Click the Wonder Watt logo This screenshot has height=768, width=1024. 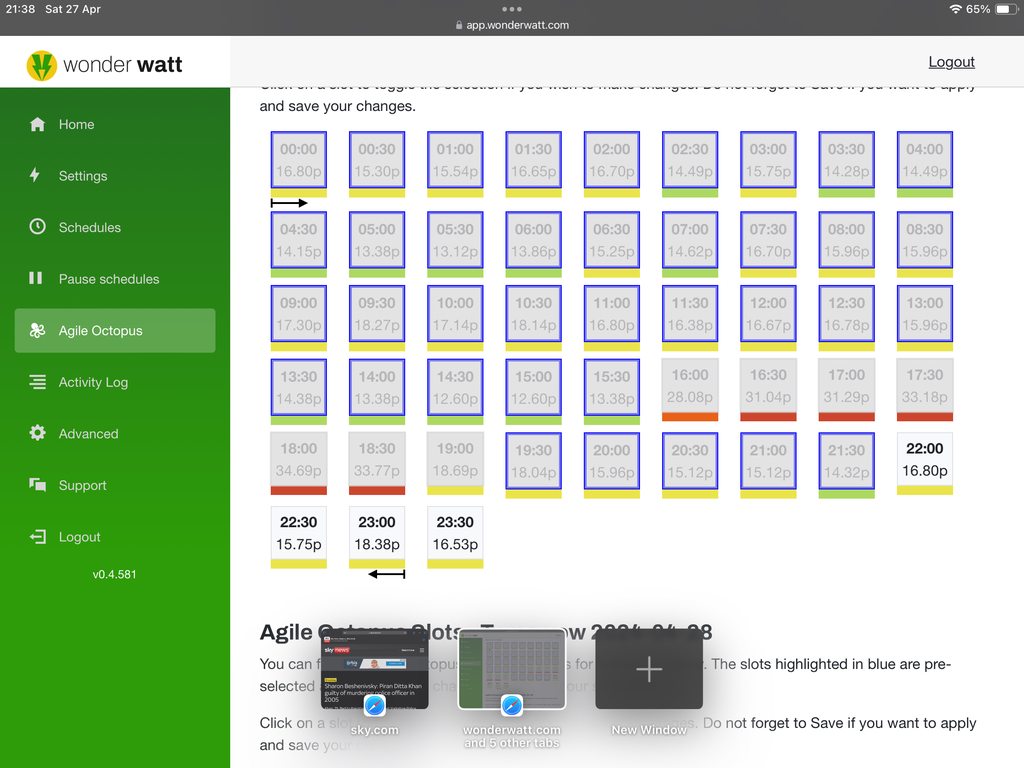[105, 66]
